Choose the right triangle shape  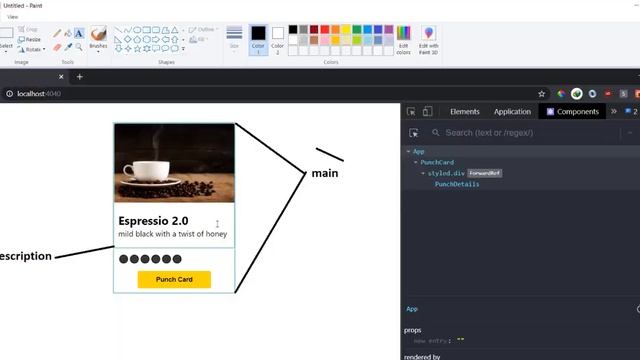click(118, 40)
